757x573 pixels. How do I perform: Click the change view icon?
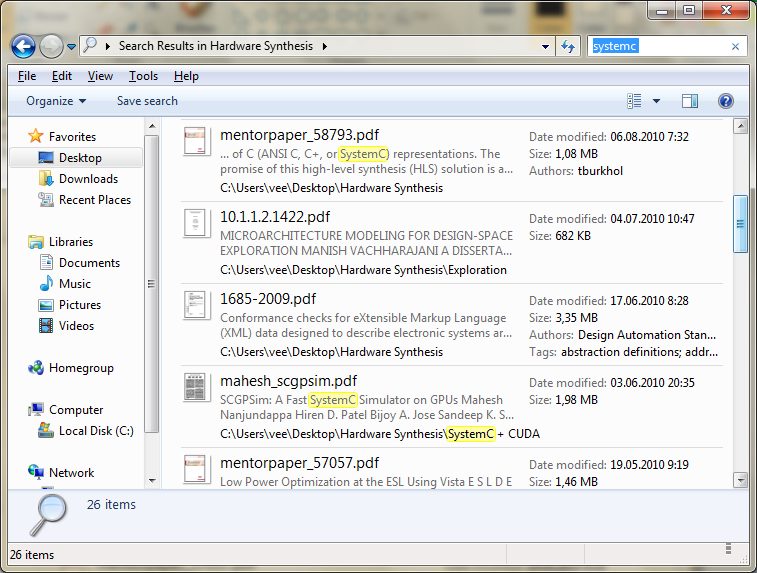634,101
